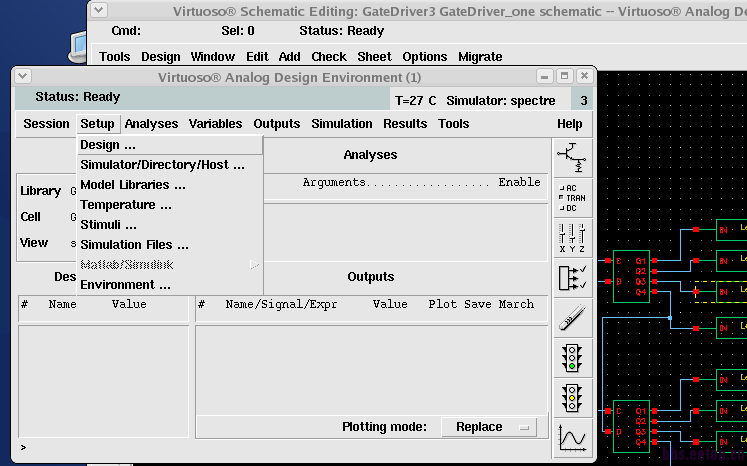
Task: Open the Choose Design transistor icon
Action: click(x=572, y=158)
